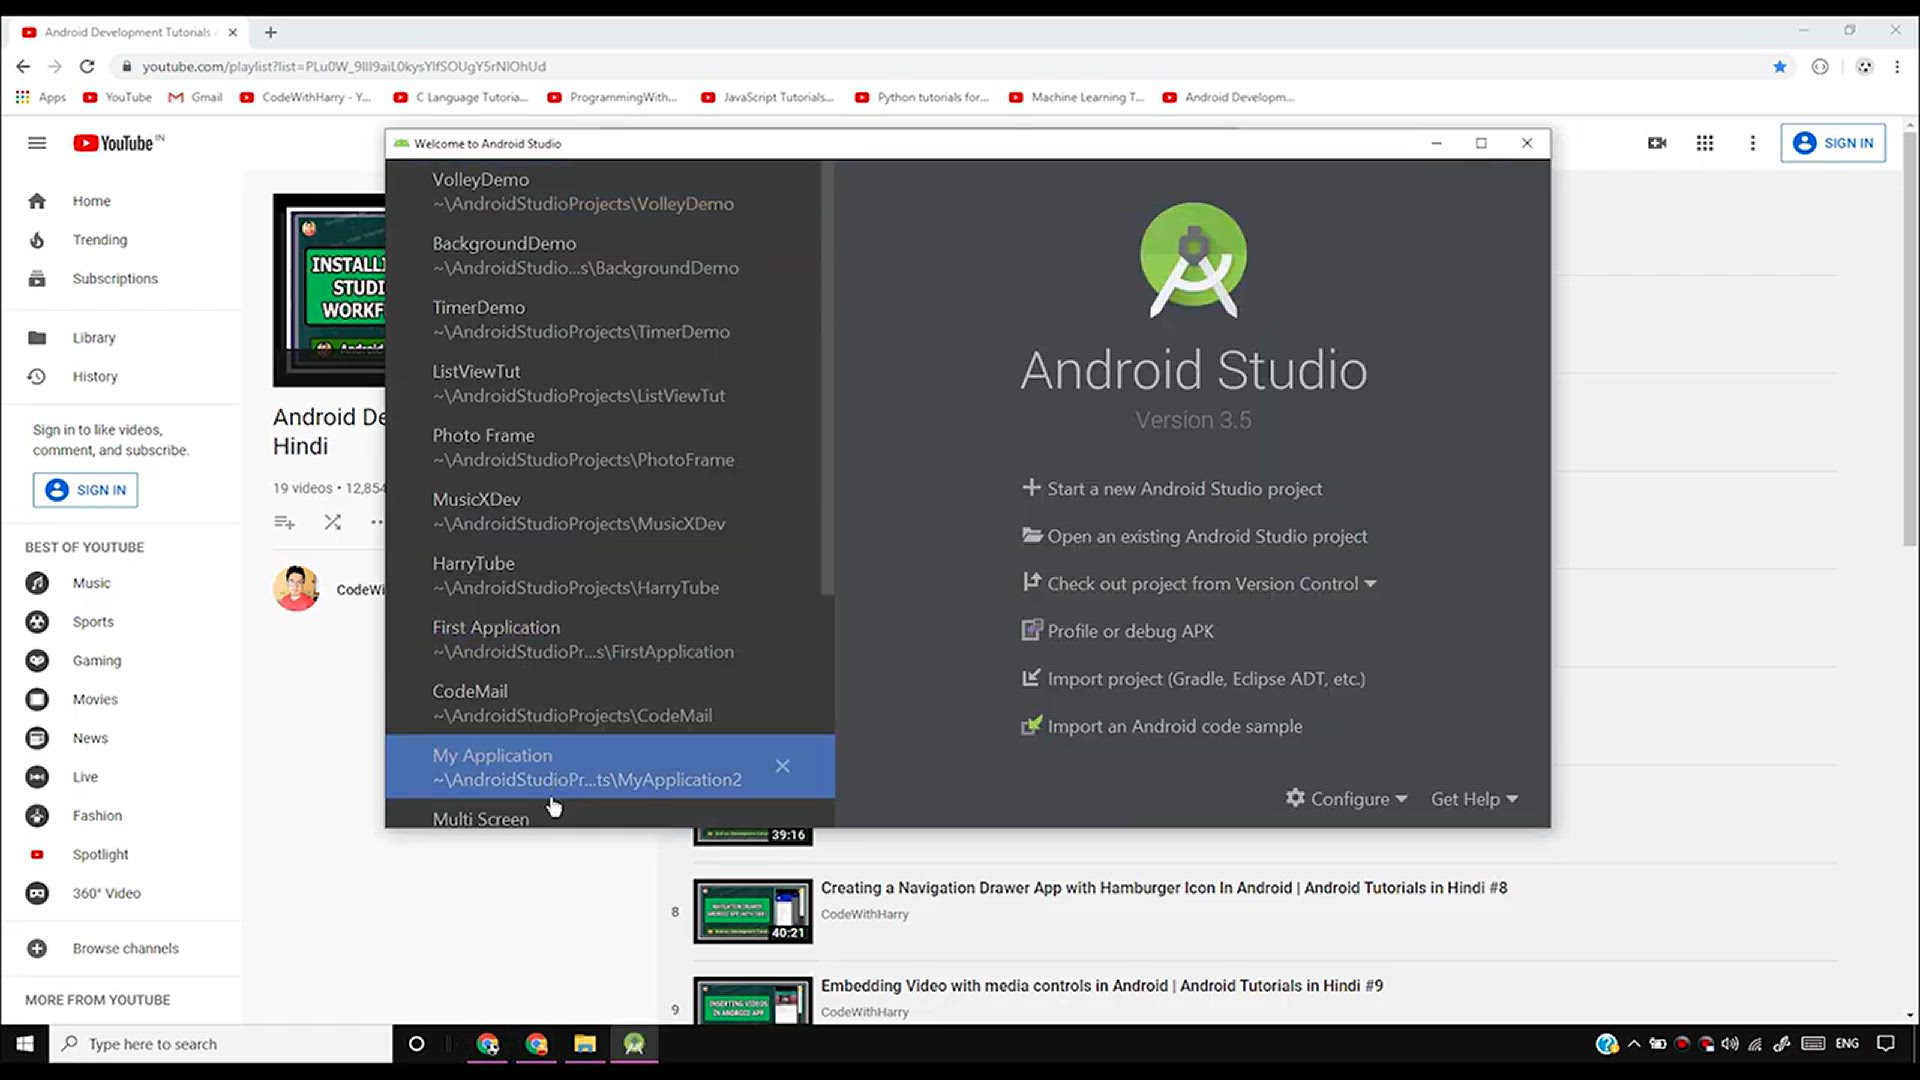1920x1080 pixels.
Task: Click the sidebar SIGN IN button
Action: [x=86, y=490]
